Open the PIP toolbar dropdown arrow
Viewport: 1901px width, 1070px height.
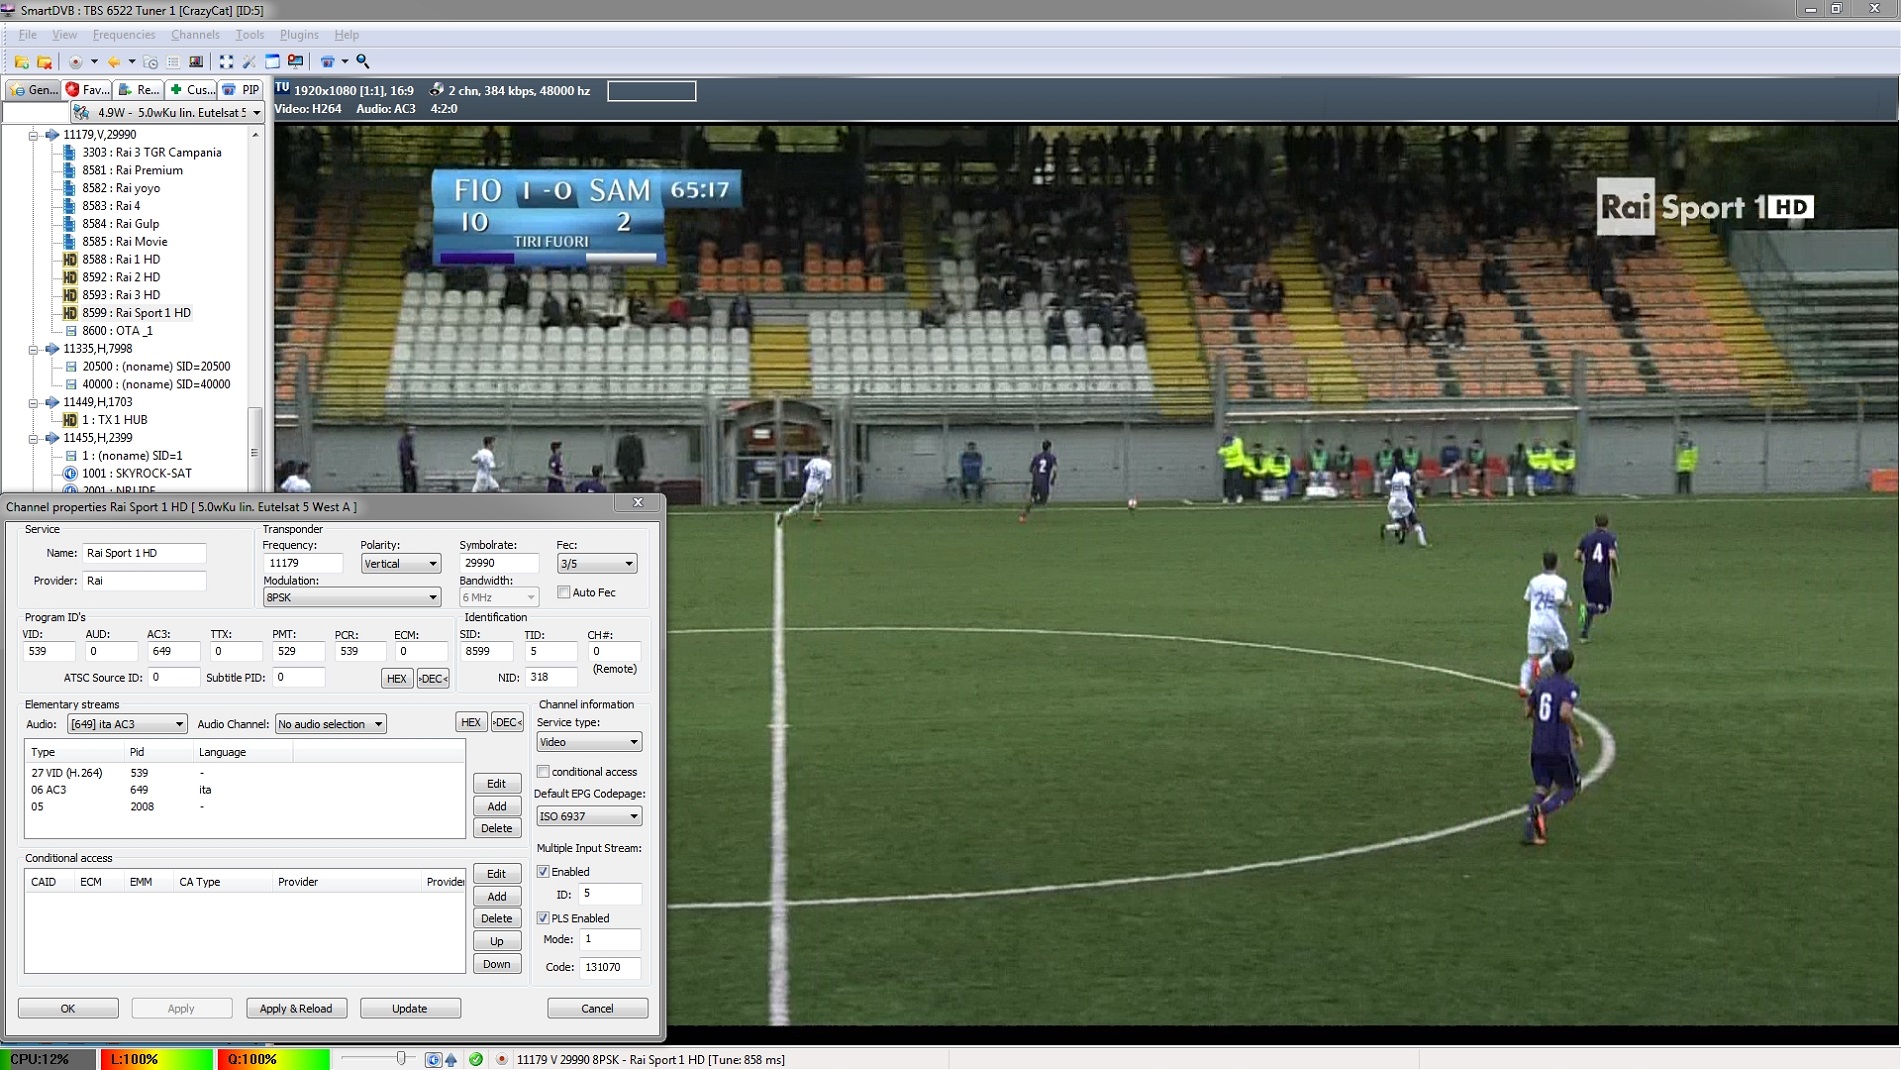pos(344,62)
